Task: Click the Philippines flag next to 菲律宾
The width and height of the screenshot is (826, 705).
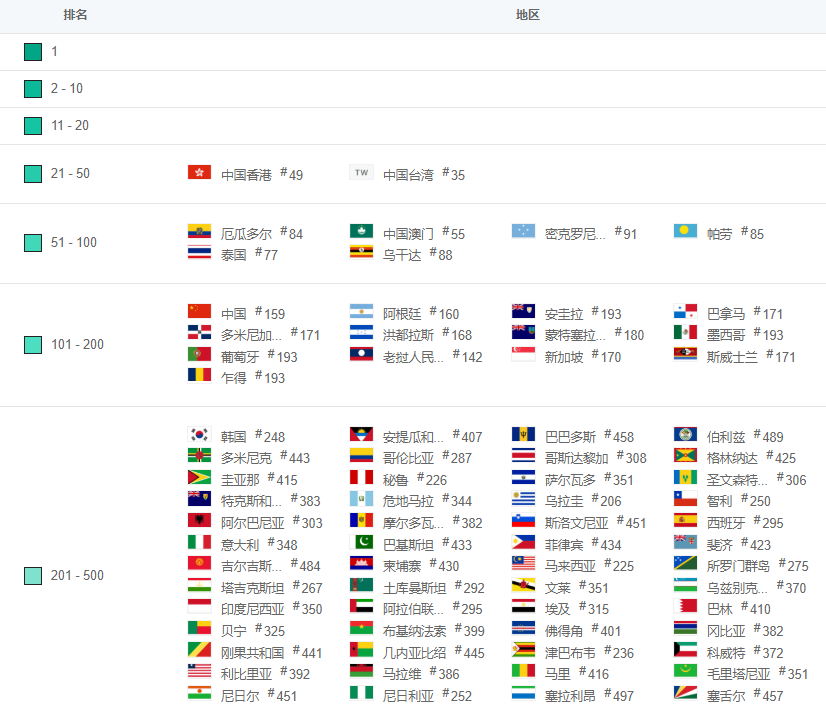Action: [x=523, y=543]
